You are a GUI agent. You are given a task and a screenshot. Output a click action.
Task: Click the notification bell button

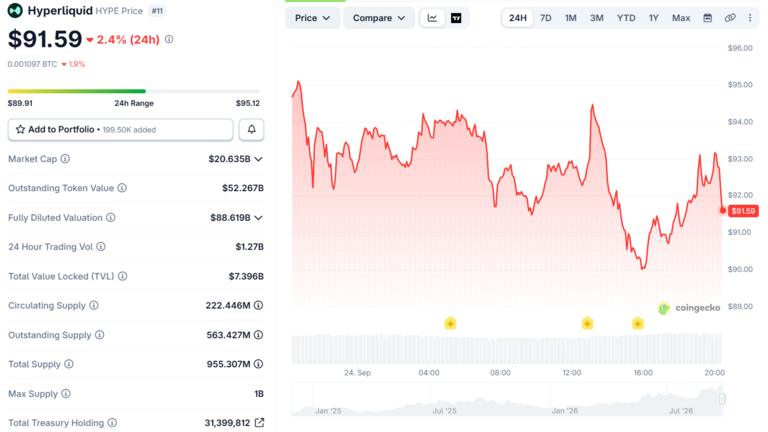click(251, 129)
